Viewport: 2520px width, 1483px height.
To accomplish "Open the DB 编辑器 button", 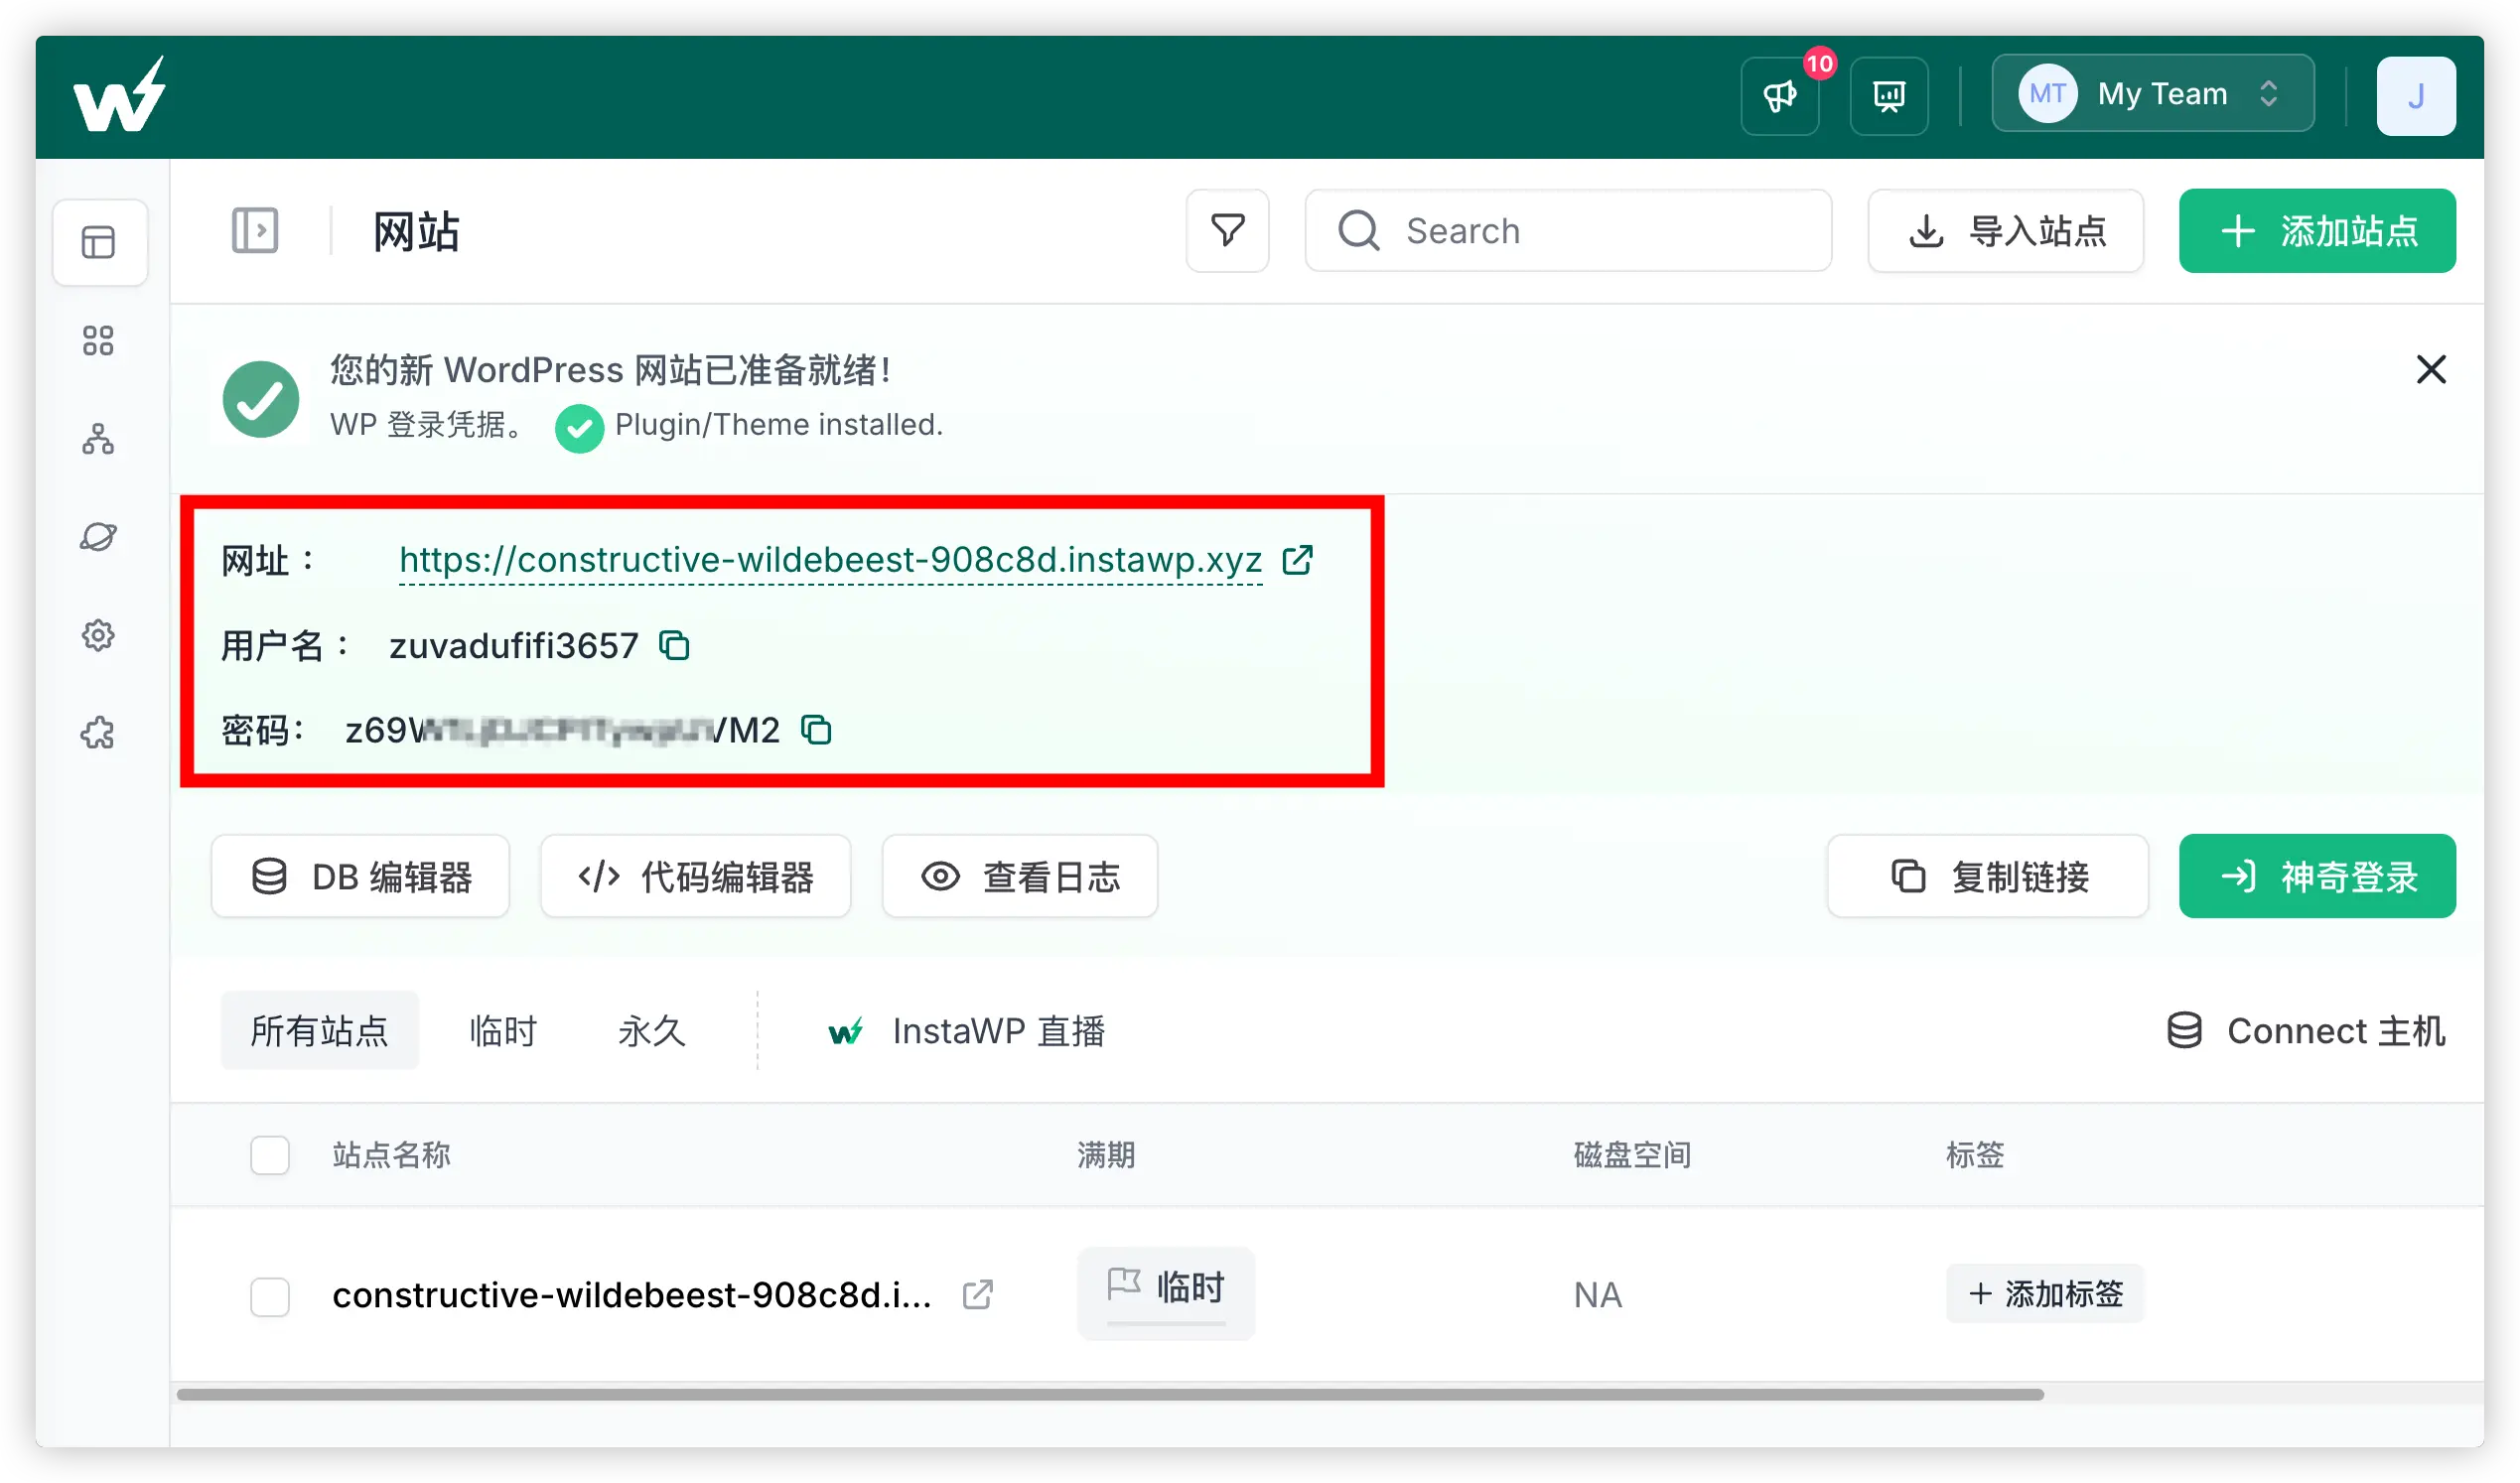I will click(361, 876).
